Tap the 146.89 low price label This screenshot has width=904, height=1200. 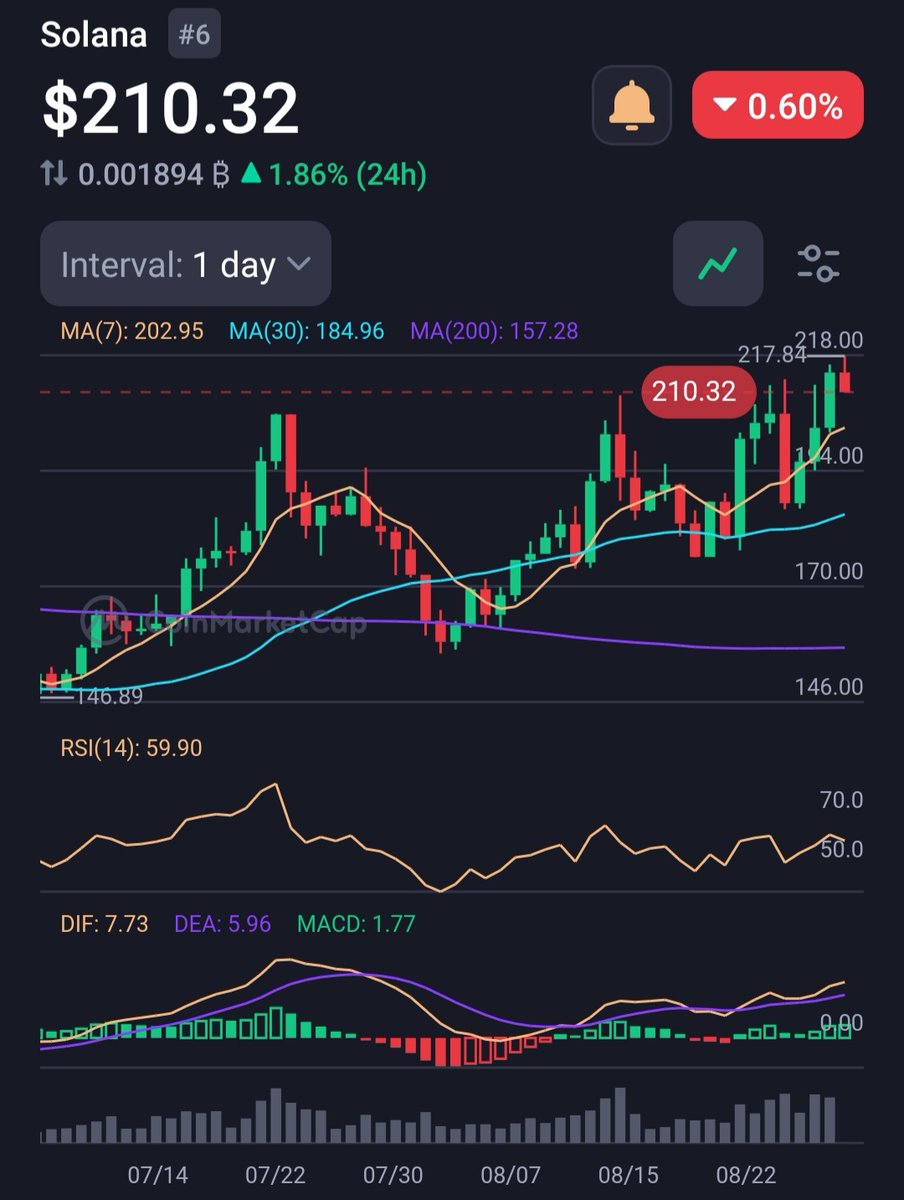(108, 696)
